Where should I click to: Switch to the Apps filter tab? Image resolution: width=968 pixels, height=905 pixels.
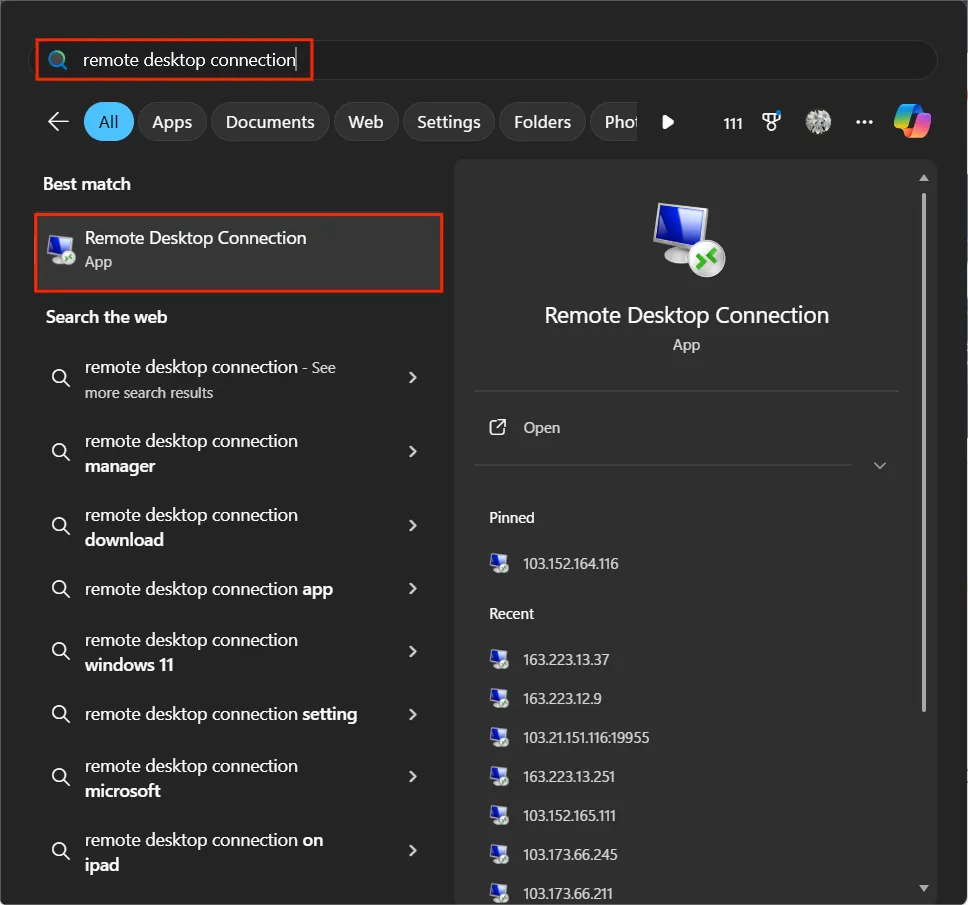click(x=172, y=122)
